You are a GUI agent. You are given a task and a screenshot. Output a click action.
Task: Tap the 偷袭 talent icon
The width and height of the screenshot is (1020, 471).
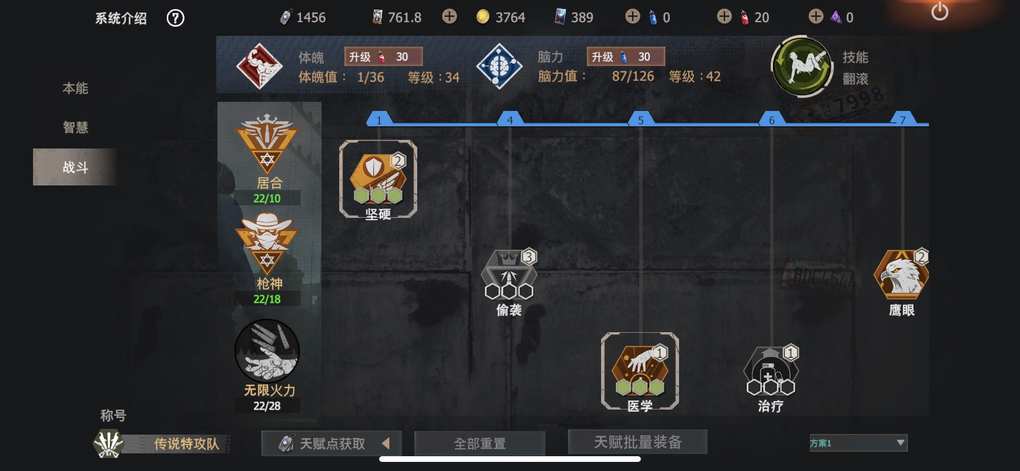[509, 274]
